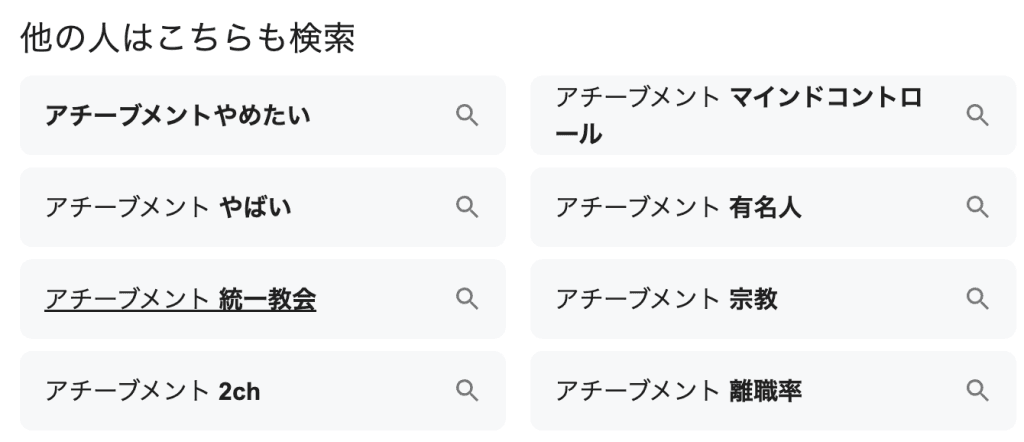The height and width of the screenshot is (442, 1024).
Task: Open underlined アチーブメント 統一教会 link
Action: (x=180, y=300)
